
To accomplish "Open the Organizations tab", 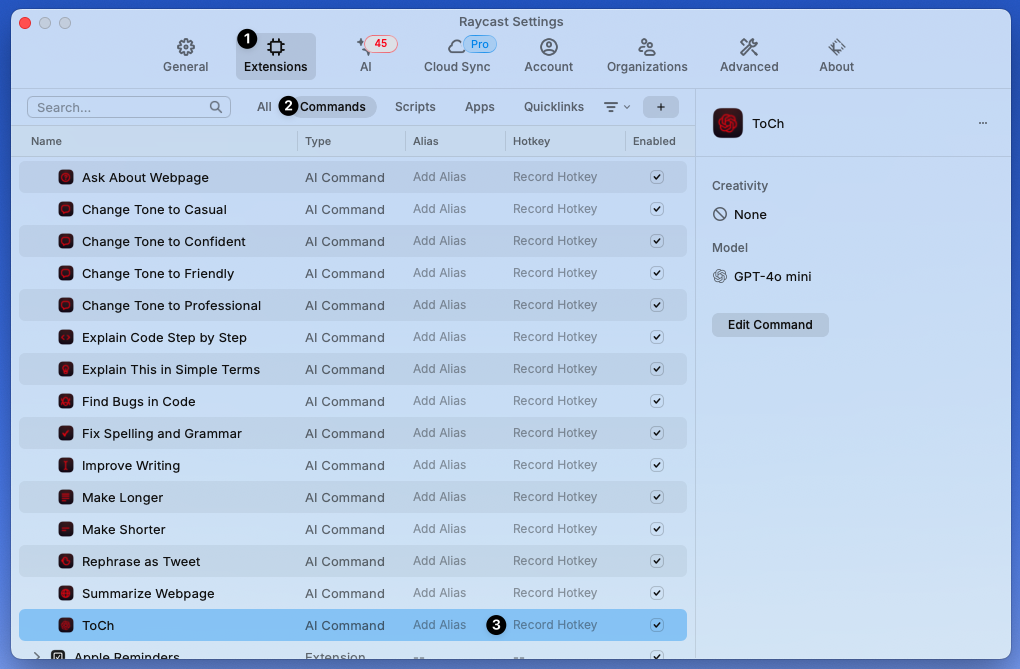I will [x=647, y=56].
